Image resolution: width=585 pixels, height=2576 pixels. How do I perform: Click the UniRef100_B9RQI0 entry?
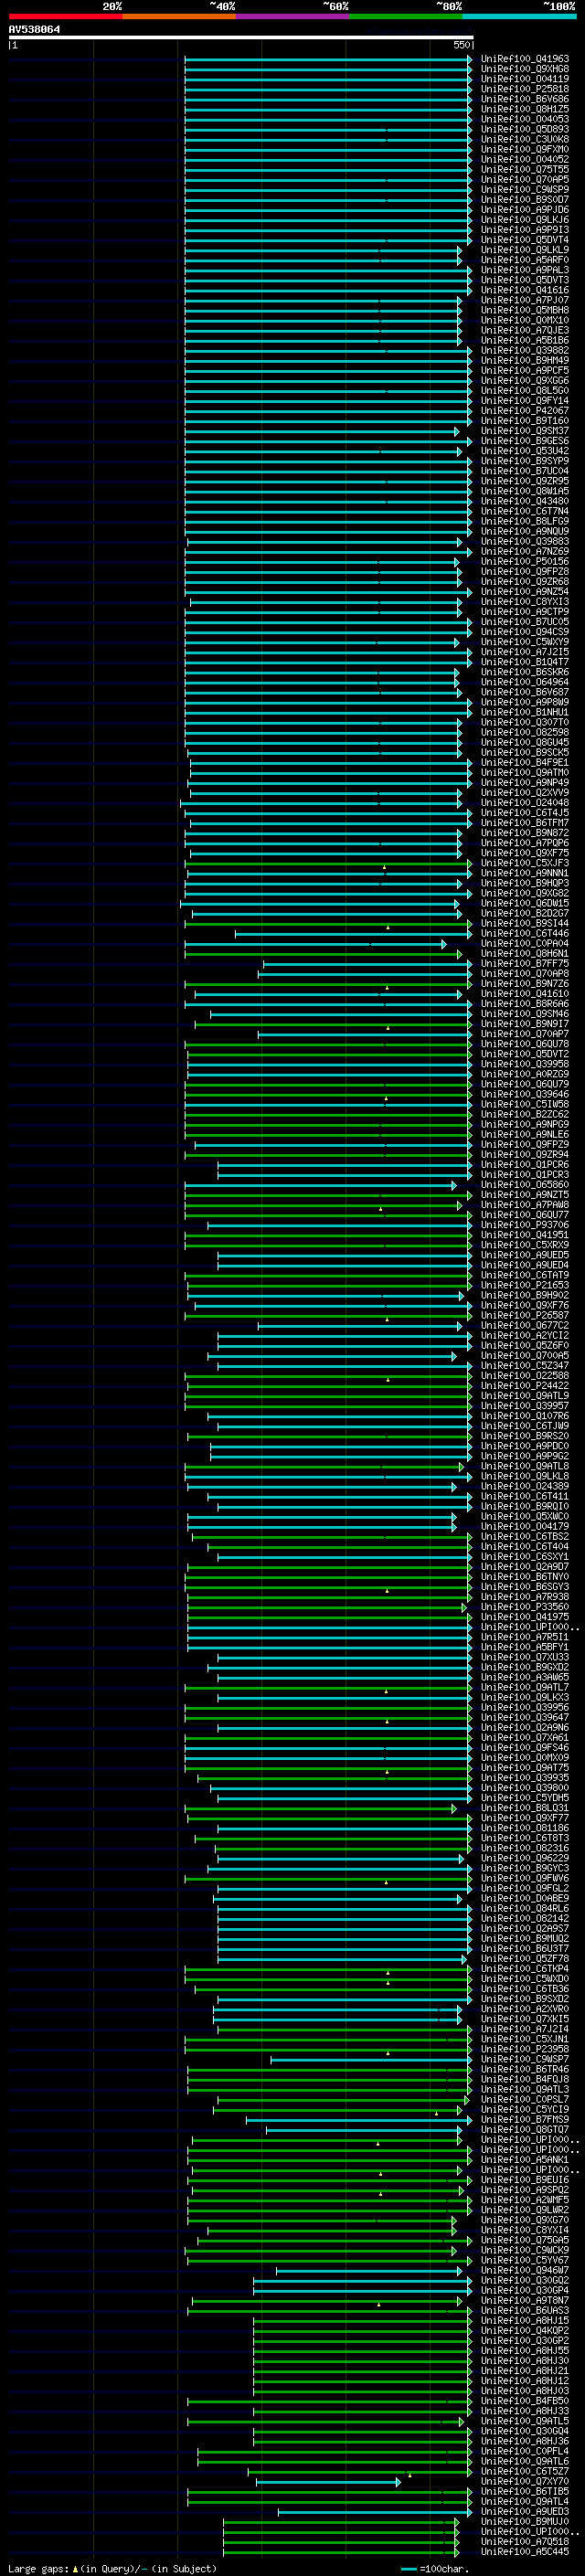pyautogui.click(x=525, y=1506)
